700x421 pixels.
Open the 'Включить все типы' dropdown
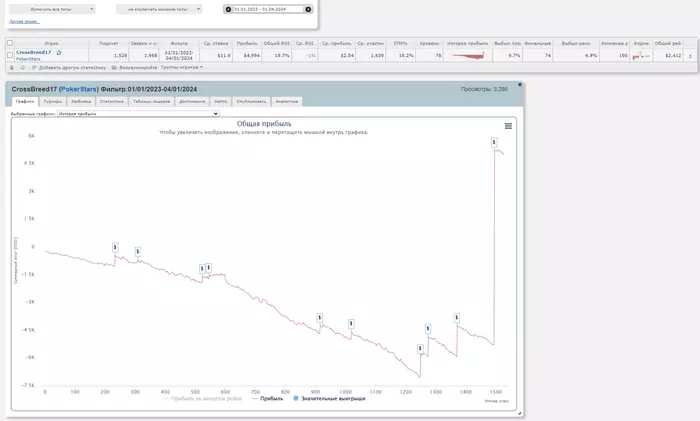point(52,9)
